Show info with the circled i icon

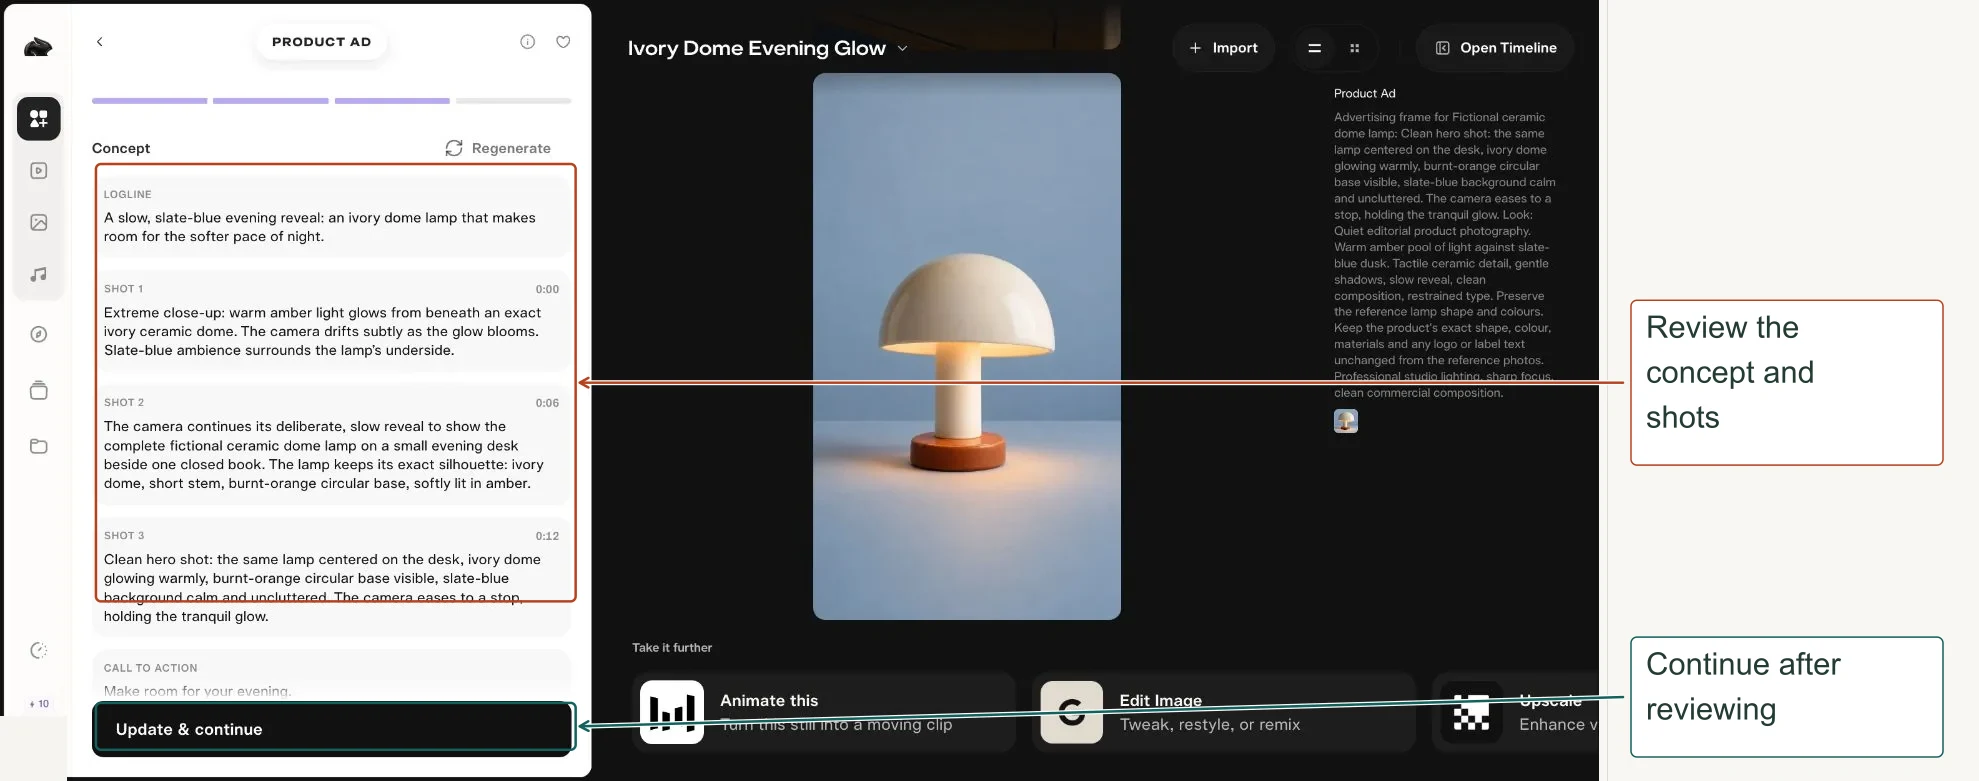(528, 42)
